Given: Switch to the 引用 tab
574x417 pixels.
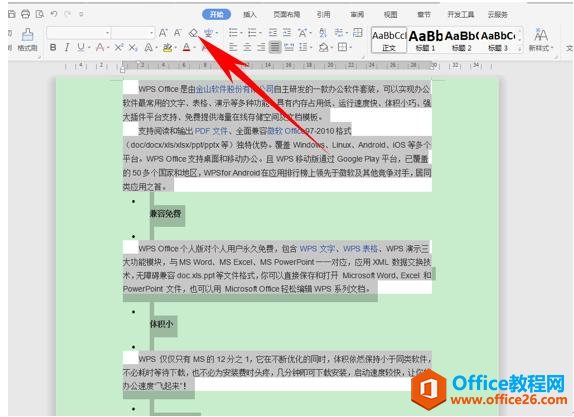Looking at the screenshot, I should pos(323,14).
